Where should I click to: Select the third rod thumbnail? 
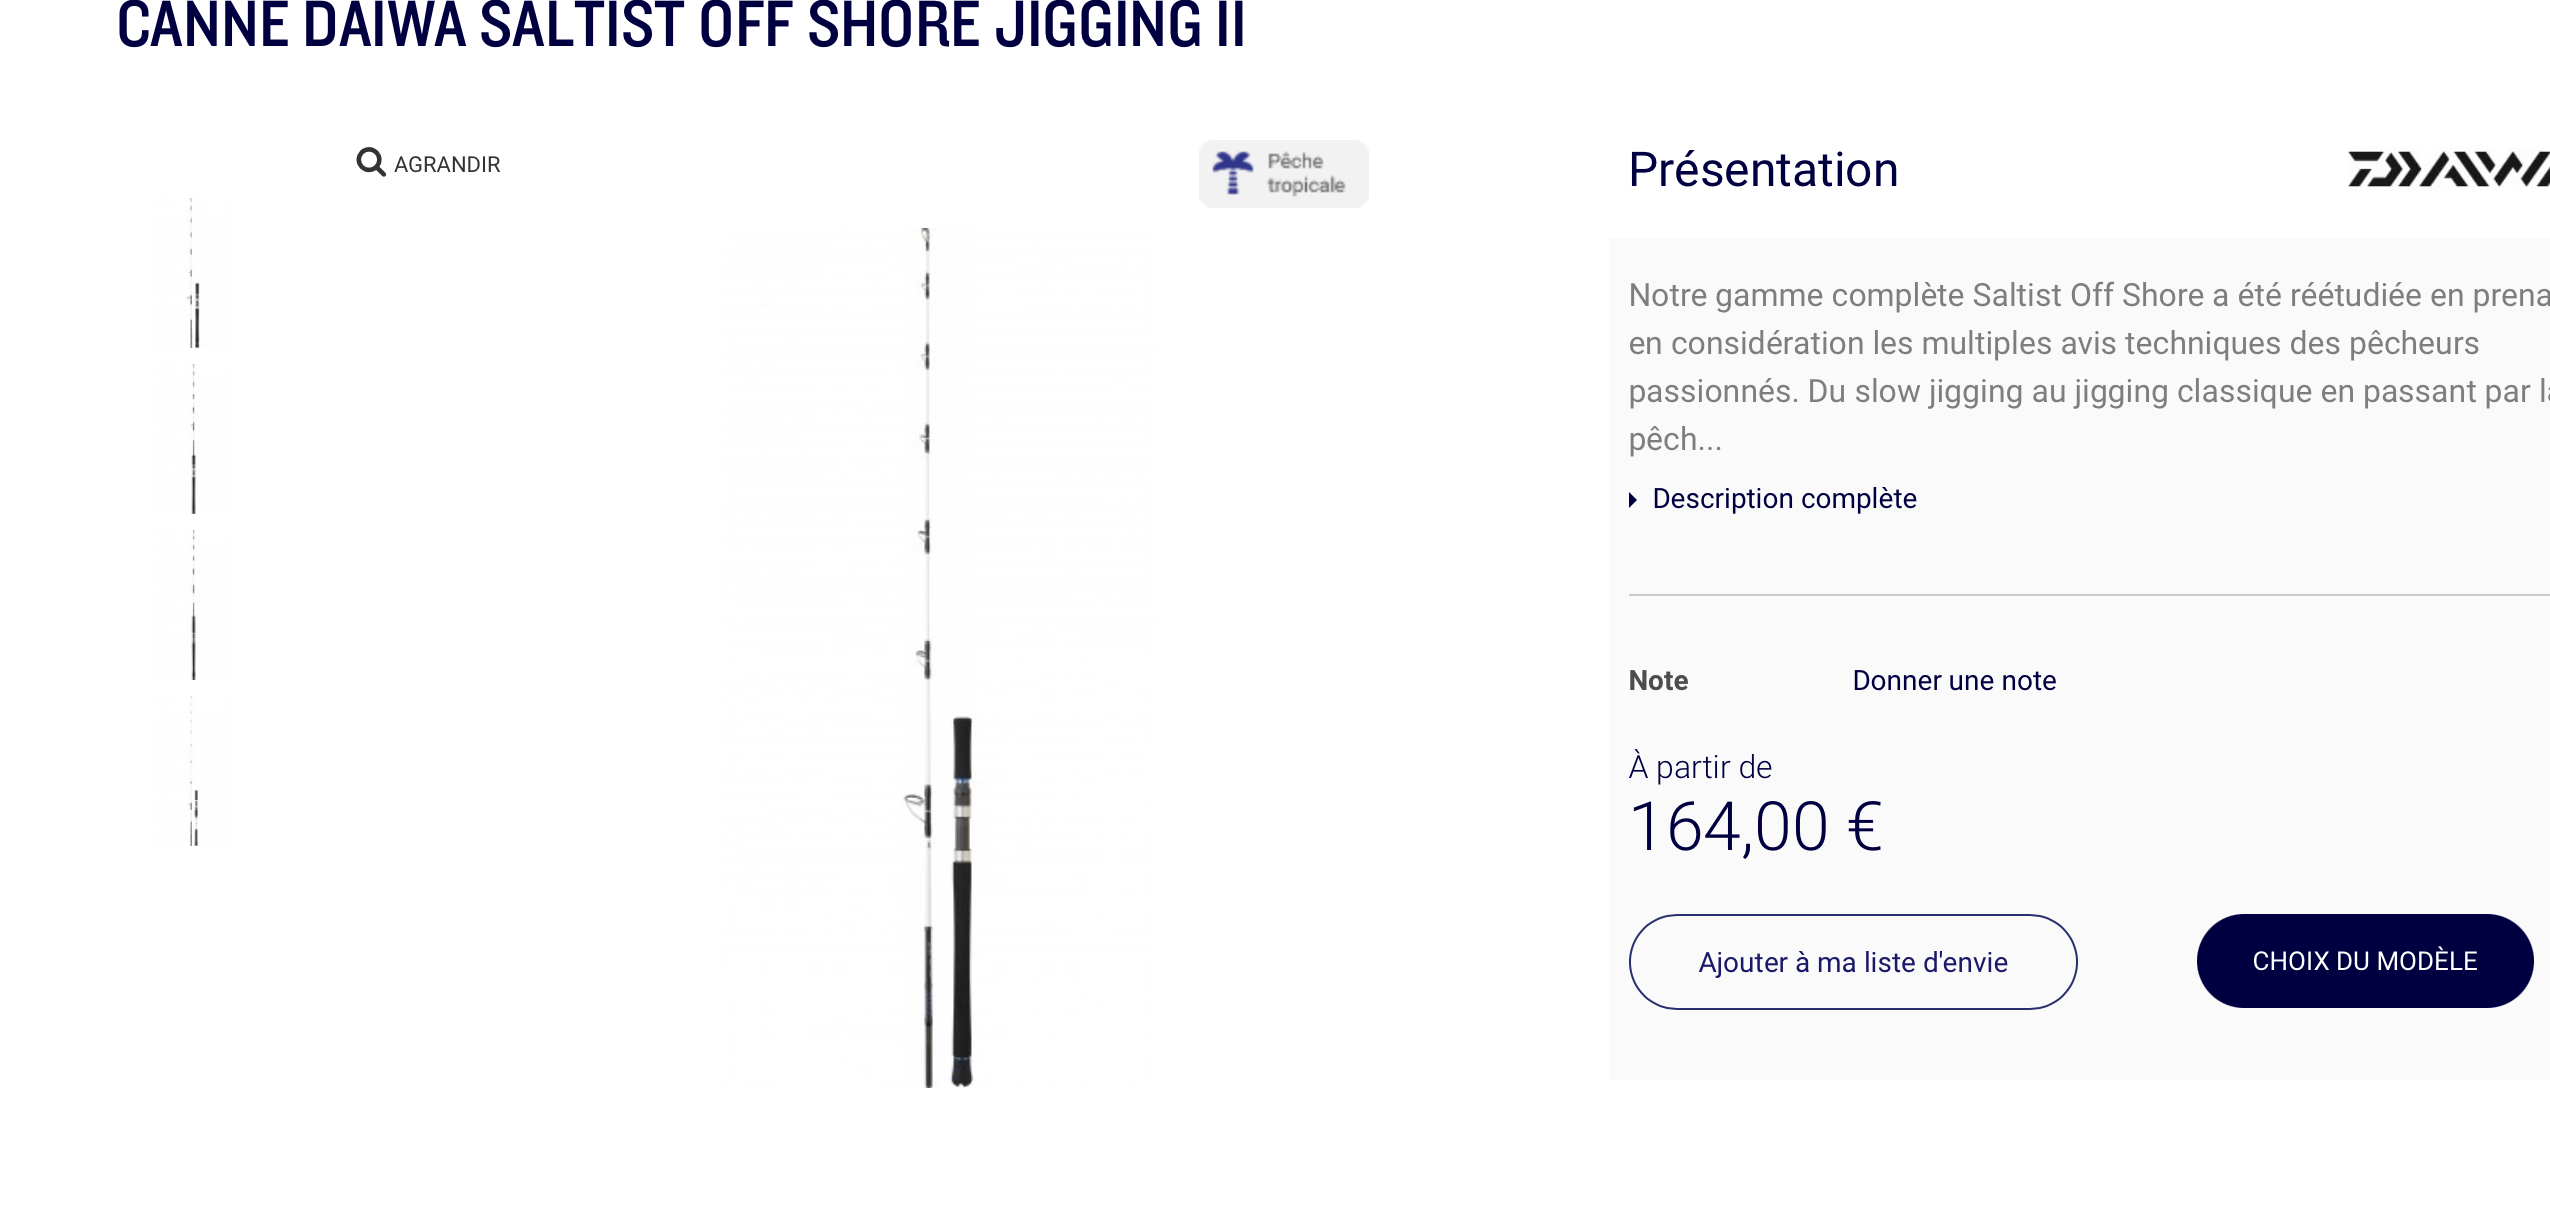coord(194,606)
